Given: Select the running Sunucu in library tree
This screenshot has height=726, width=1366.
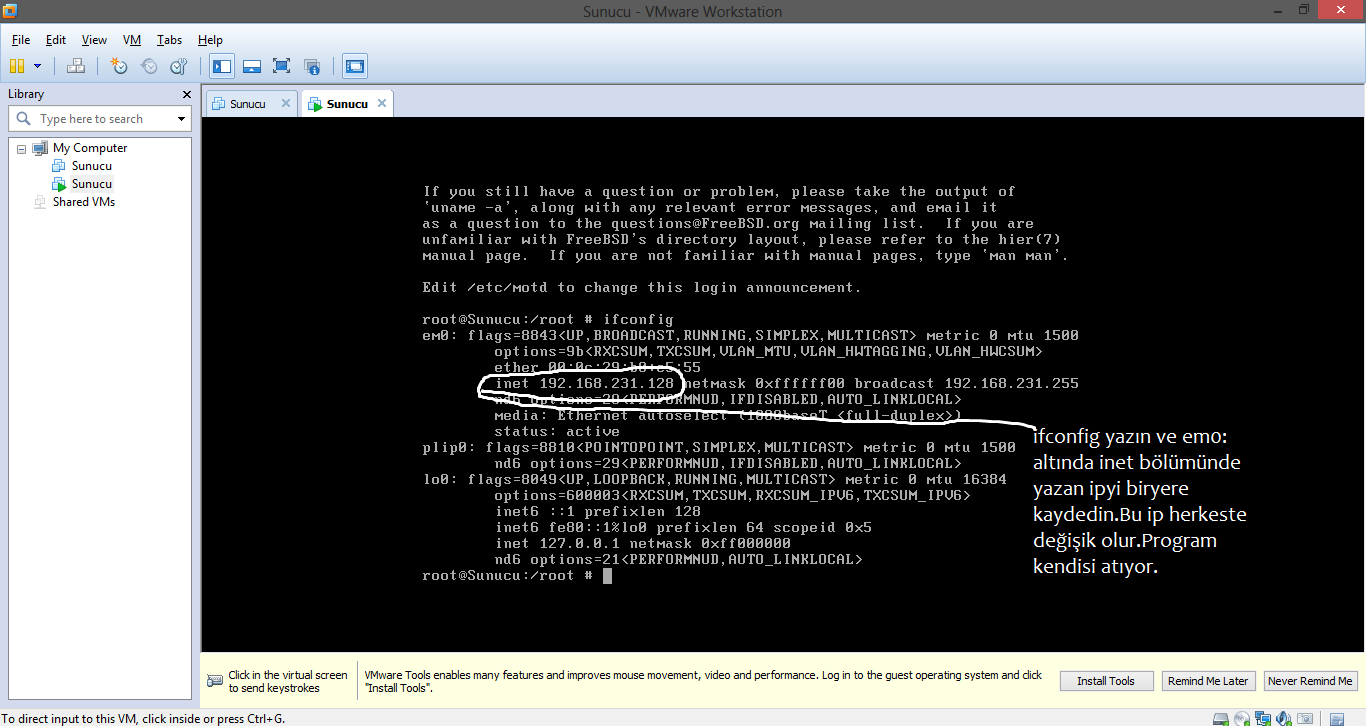Looking at the screenshot, I should coord(92,184).
